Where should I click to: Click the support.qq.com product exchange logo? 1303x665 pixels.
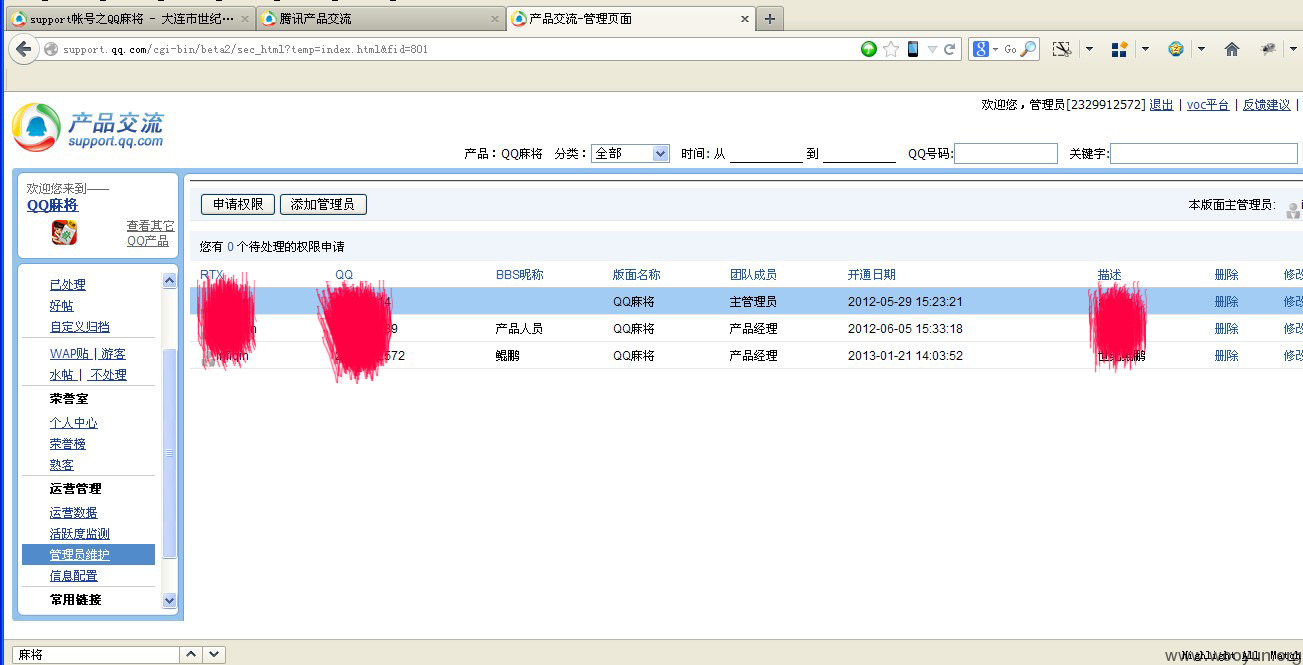88,127
